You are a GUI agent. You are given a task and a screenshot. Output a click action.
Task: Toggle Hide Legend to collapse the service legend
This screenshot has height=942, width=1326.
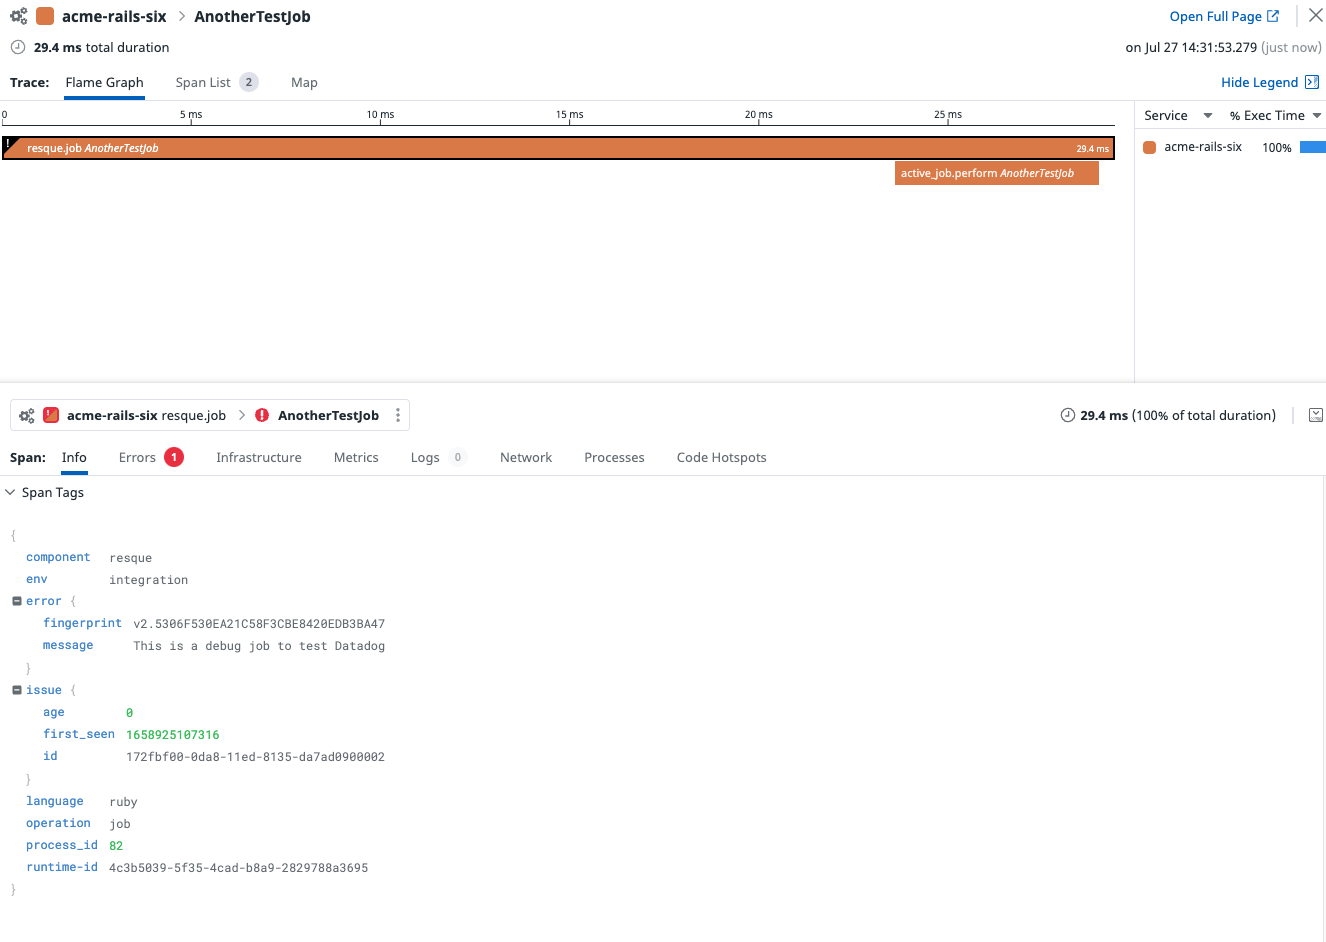click(1260, 81)
